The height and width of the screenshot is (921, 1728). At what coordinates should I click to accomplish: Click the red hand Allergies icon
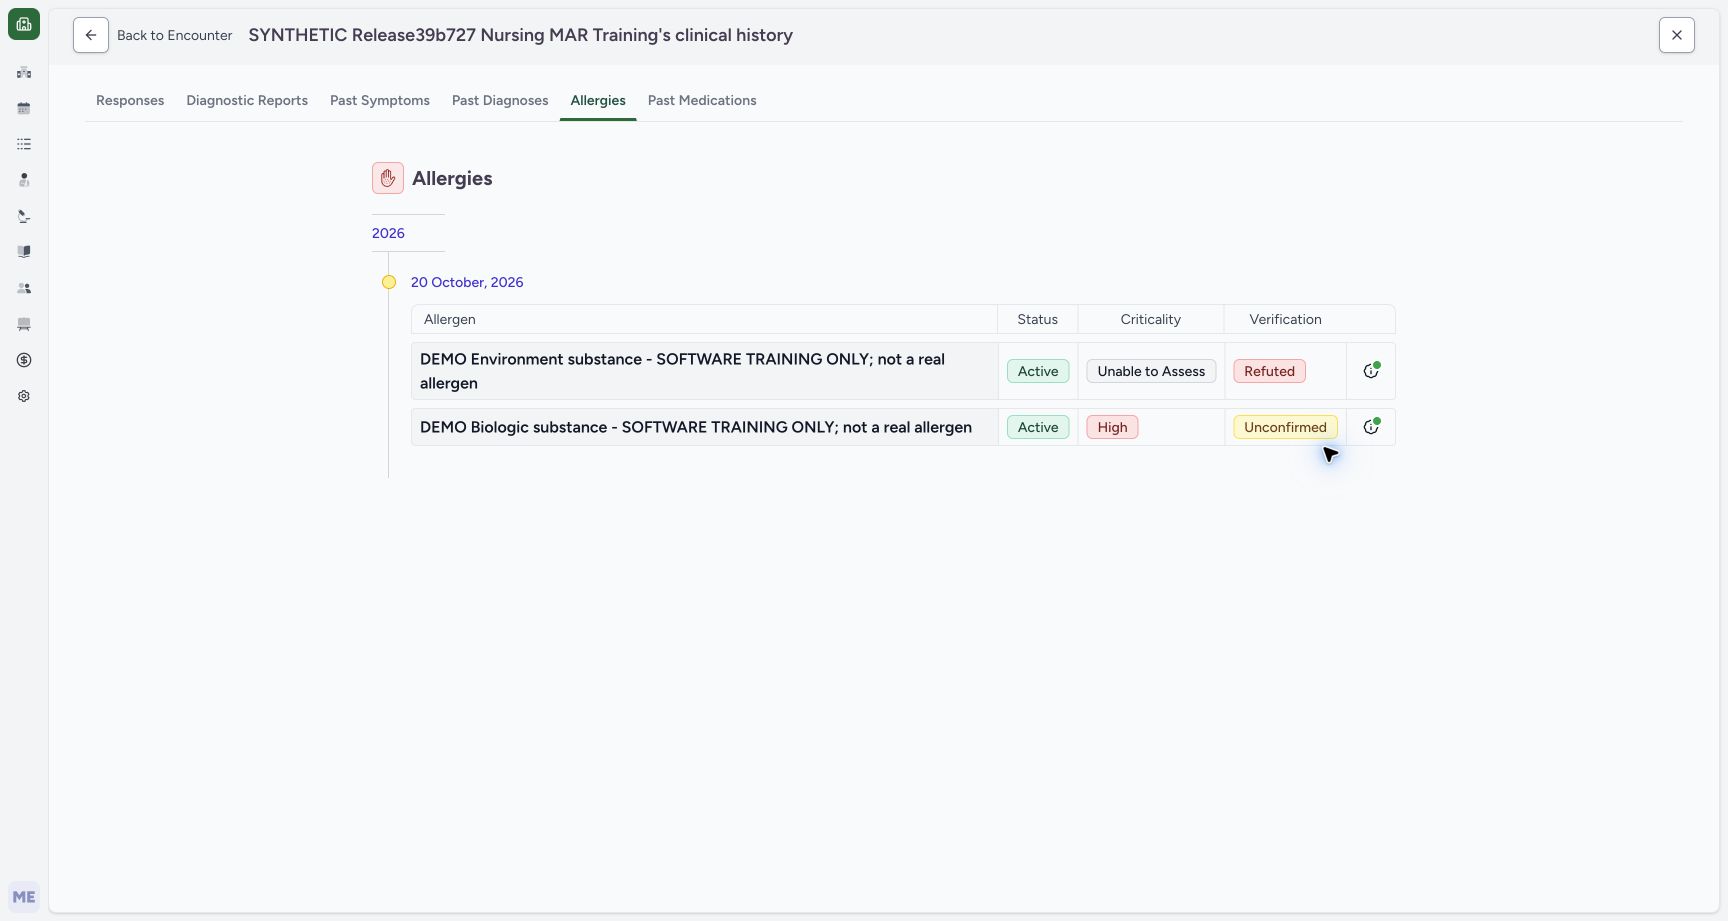[x=388, y=178]
